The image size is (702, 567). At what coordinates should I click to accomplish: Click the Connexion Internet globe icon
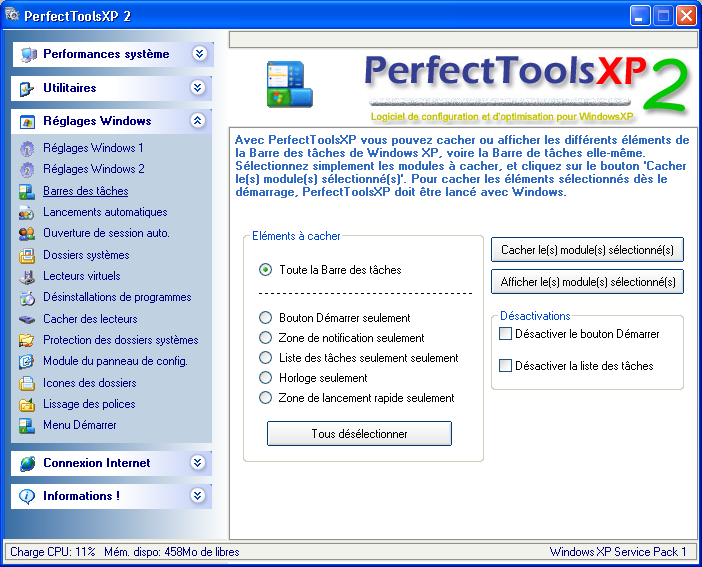tap(27, 464)
